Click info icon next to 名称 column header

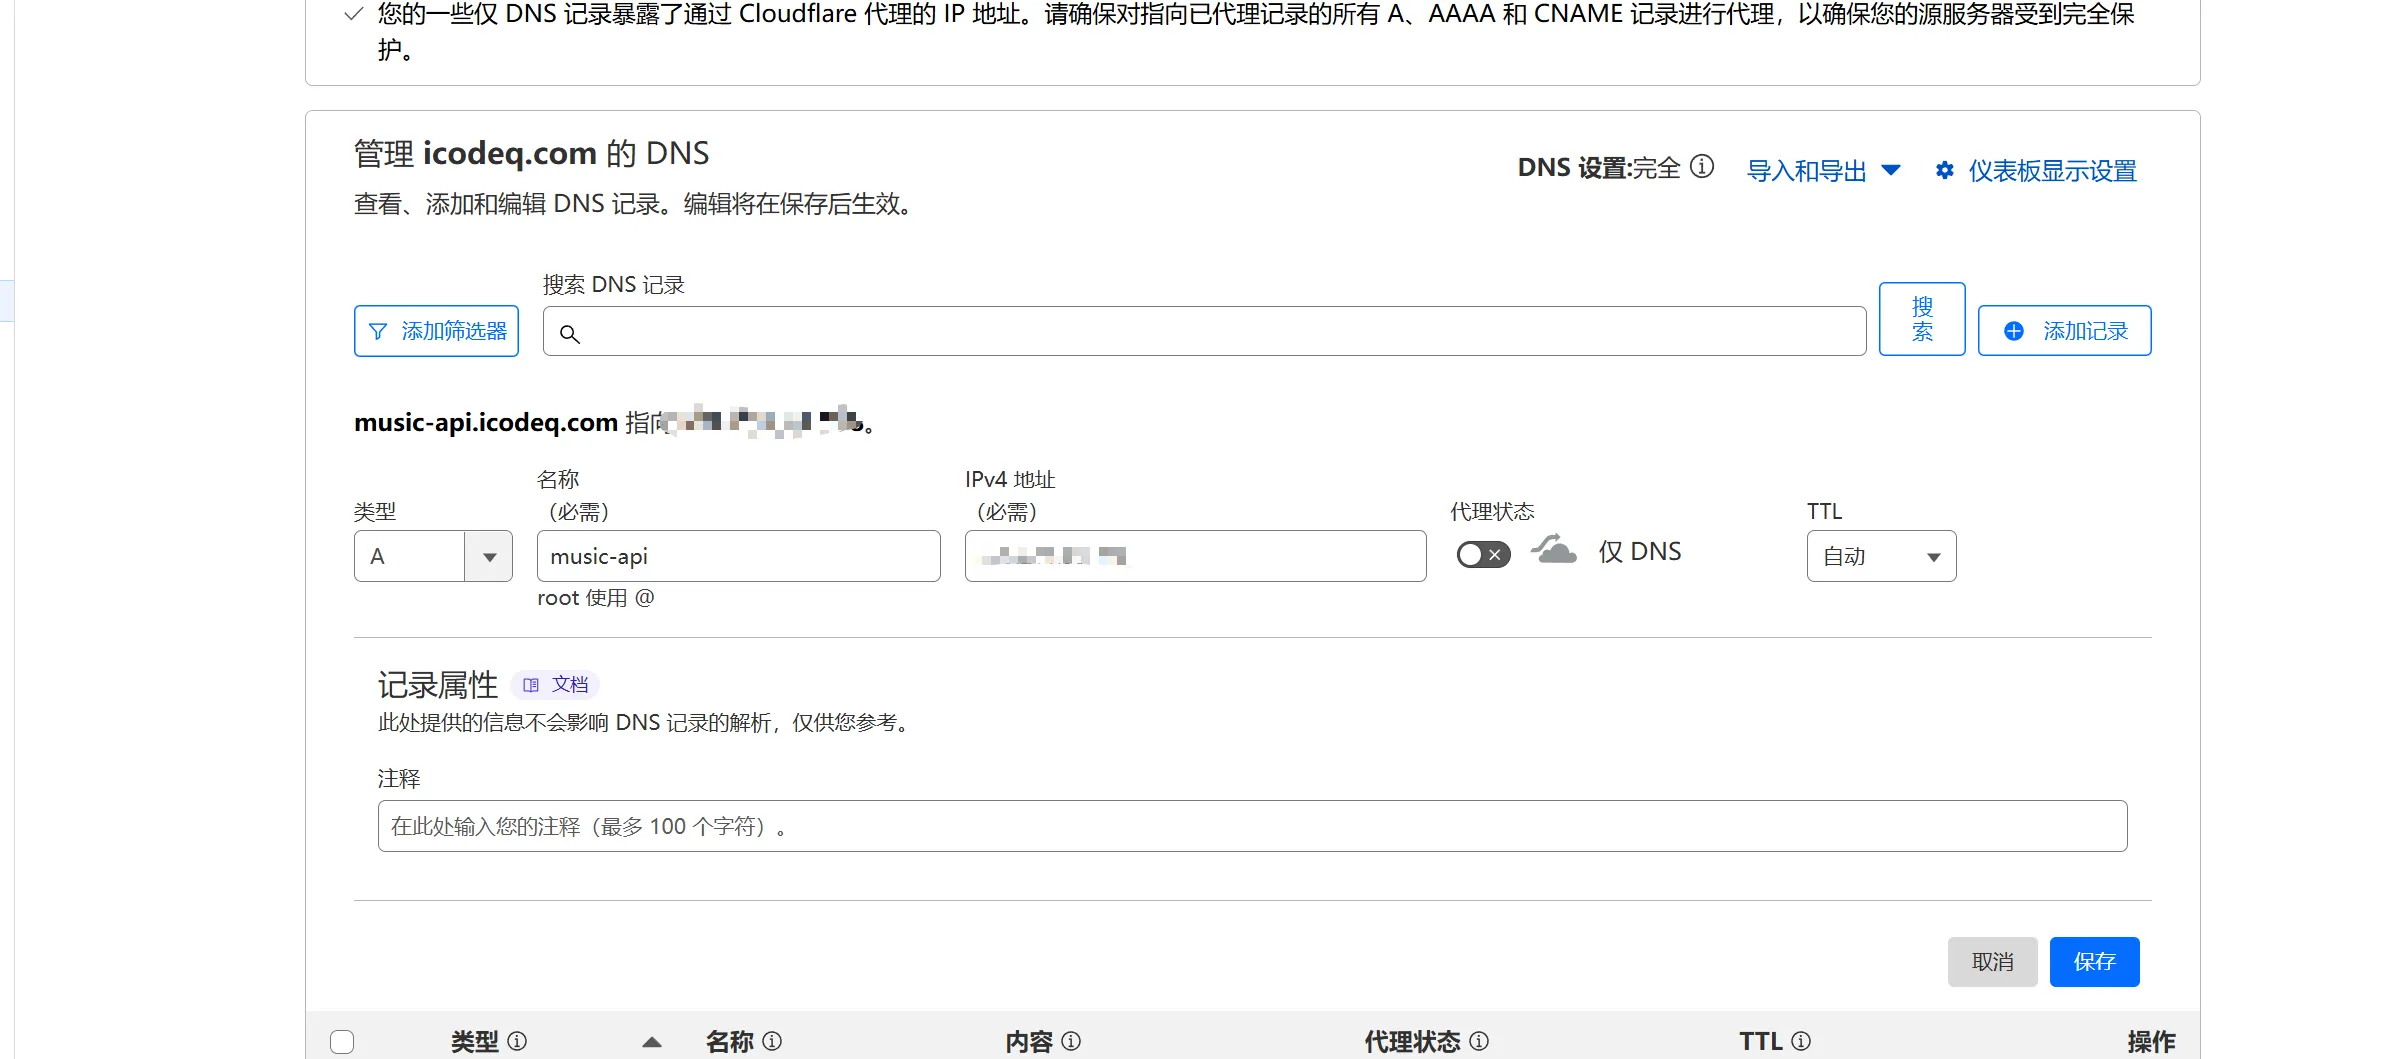pyautogui.click(x=772, y=1041)
